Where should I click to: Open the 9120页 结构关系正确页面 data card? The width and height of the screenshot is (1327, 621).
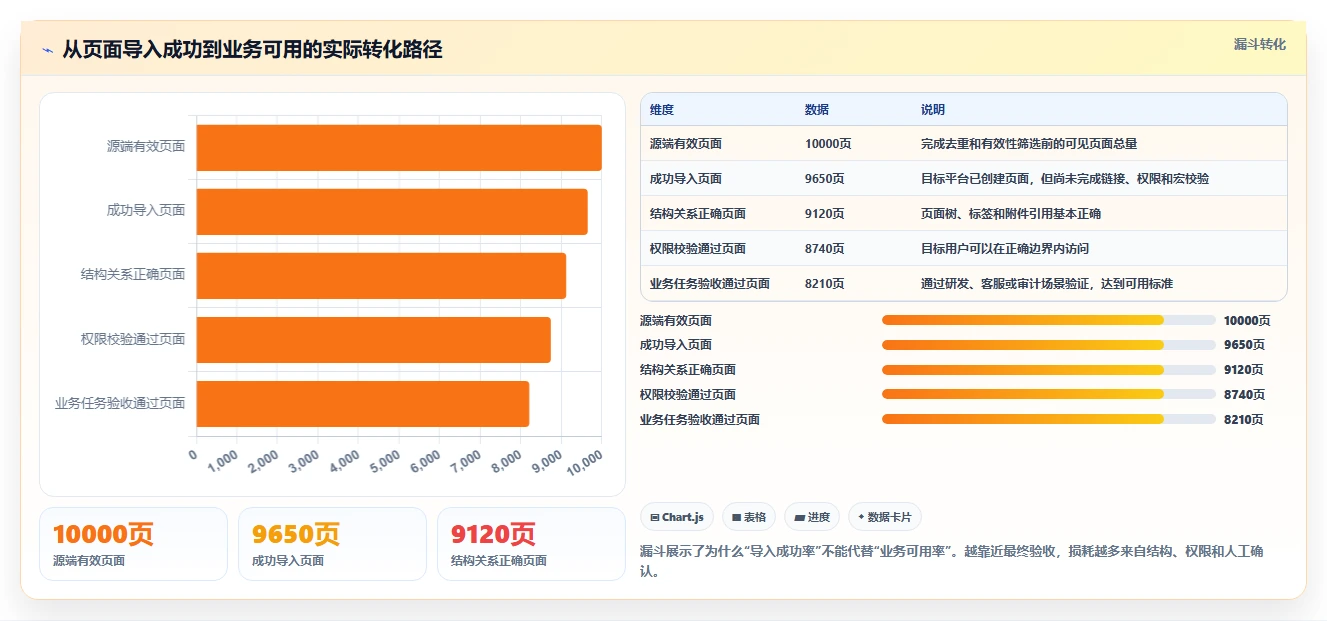531,544
